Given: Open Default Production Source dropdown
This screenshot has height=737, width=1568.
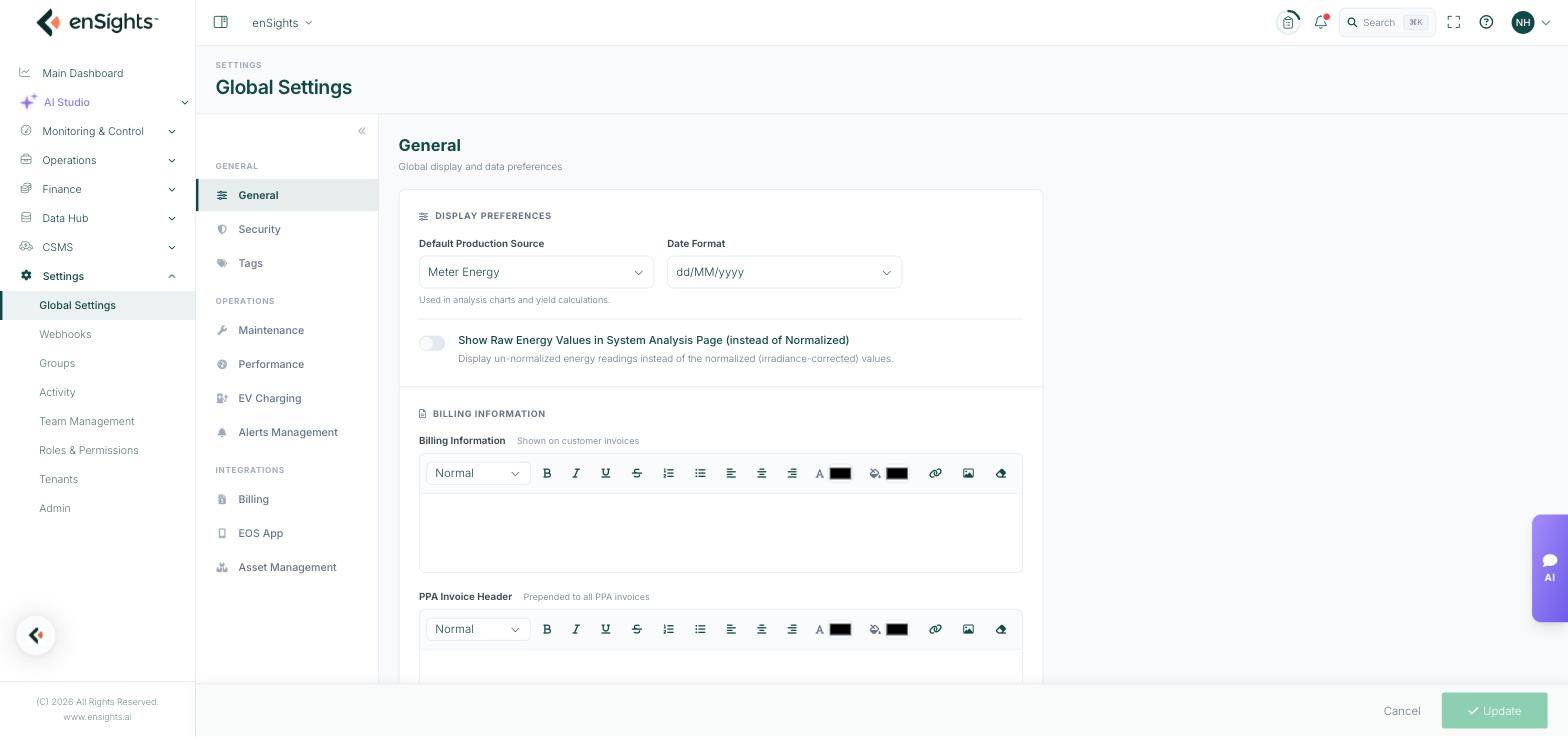Looking at the screenshot, I should 536,272.
